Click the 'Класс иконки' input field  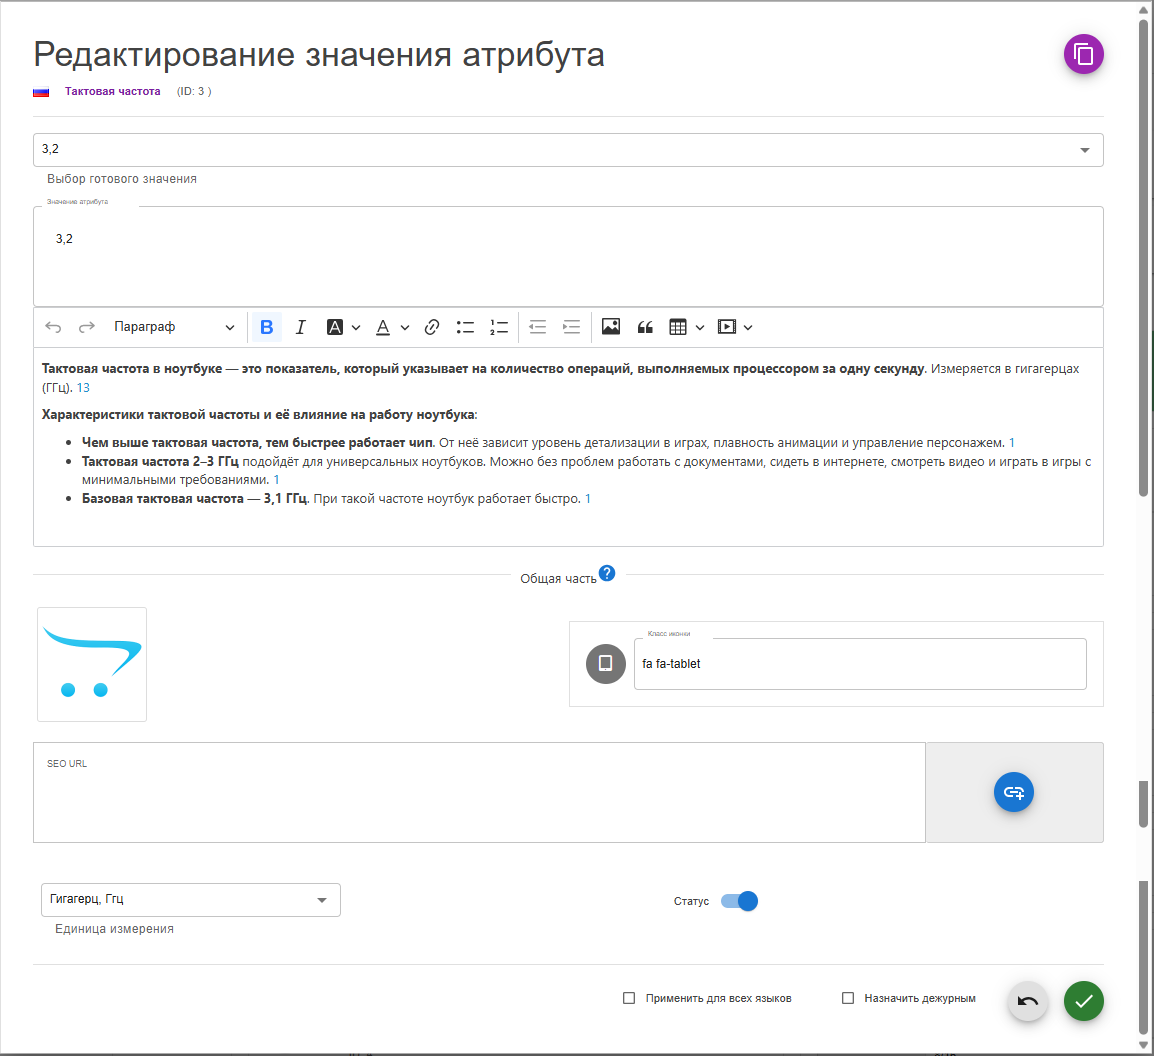point(859,664)
